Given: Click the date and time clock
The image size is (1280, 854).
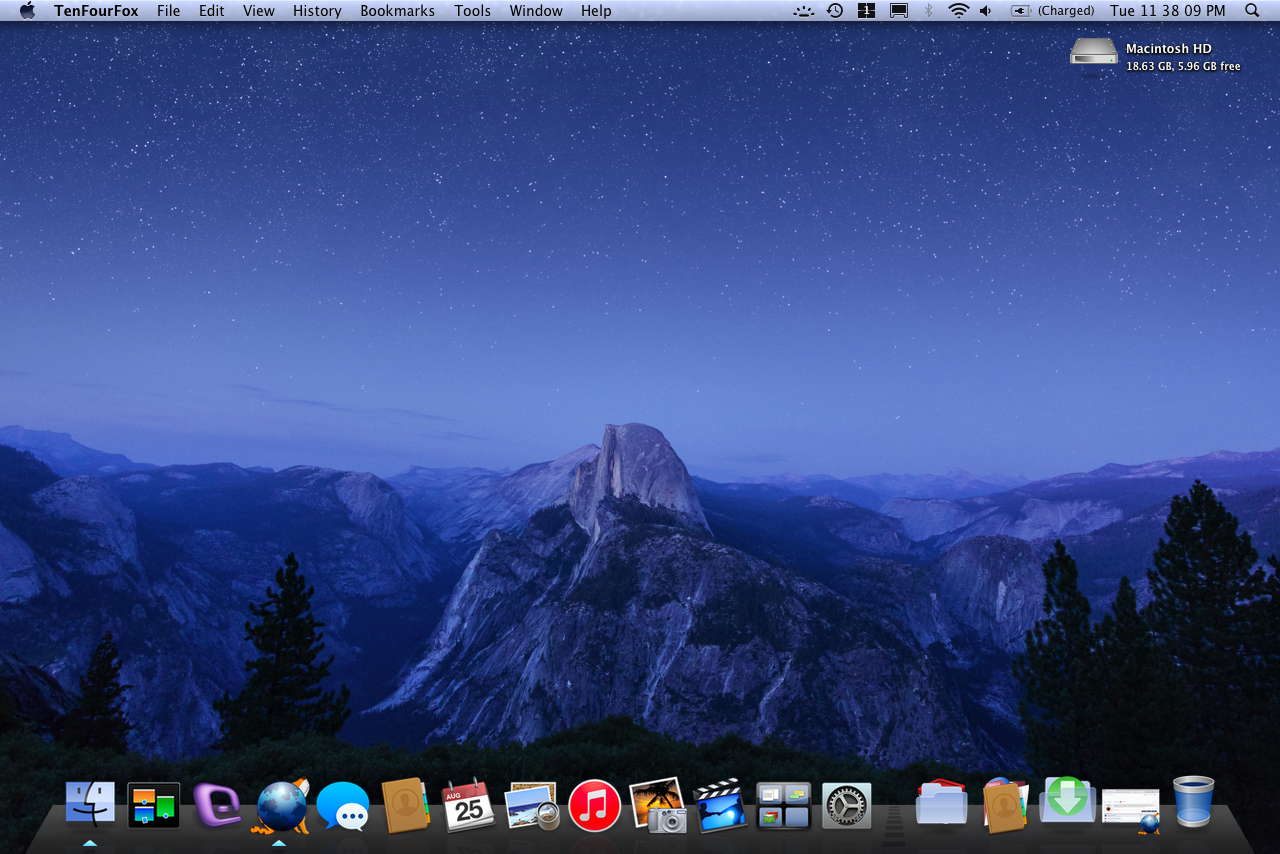Looking at the screenshot, I should point(1167,11).
